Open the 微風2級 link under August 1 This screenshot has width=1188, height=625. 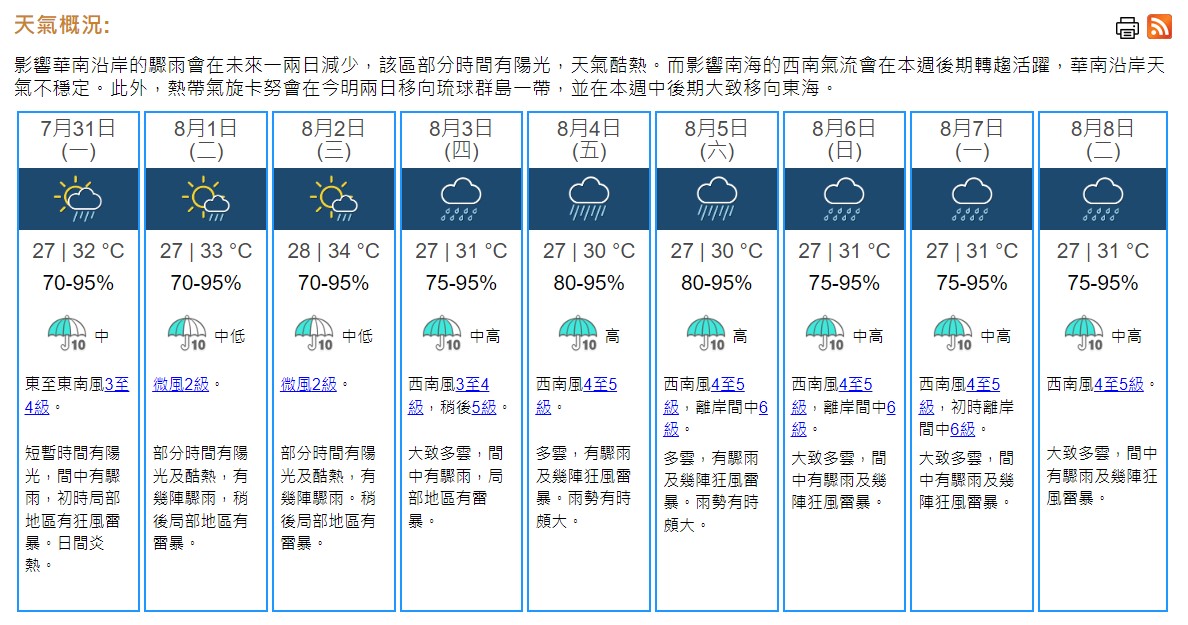(x=182, y=384)
